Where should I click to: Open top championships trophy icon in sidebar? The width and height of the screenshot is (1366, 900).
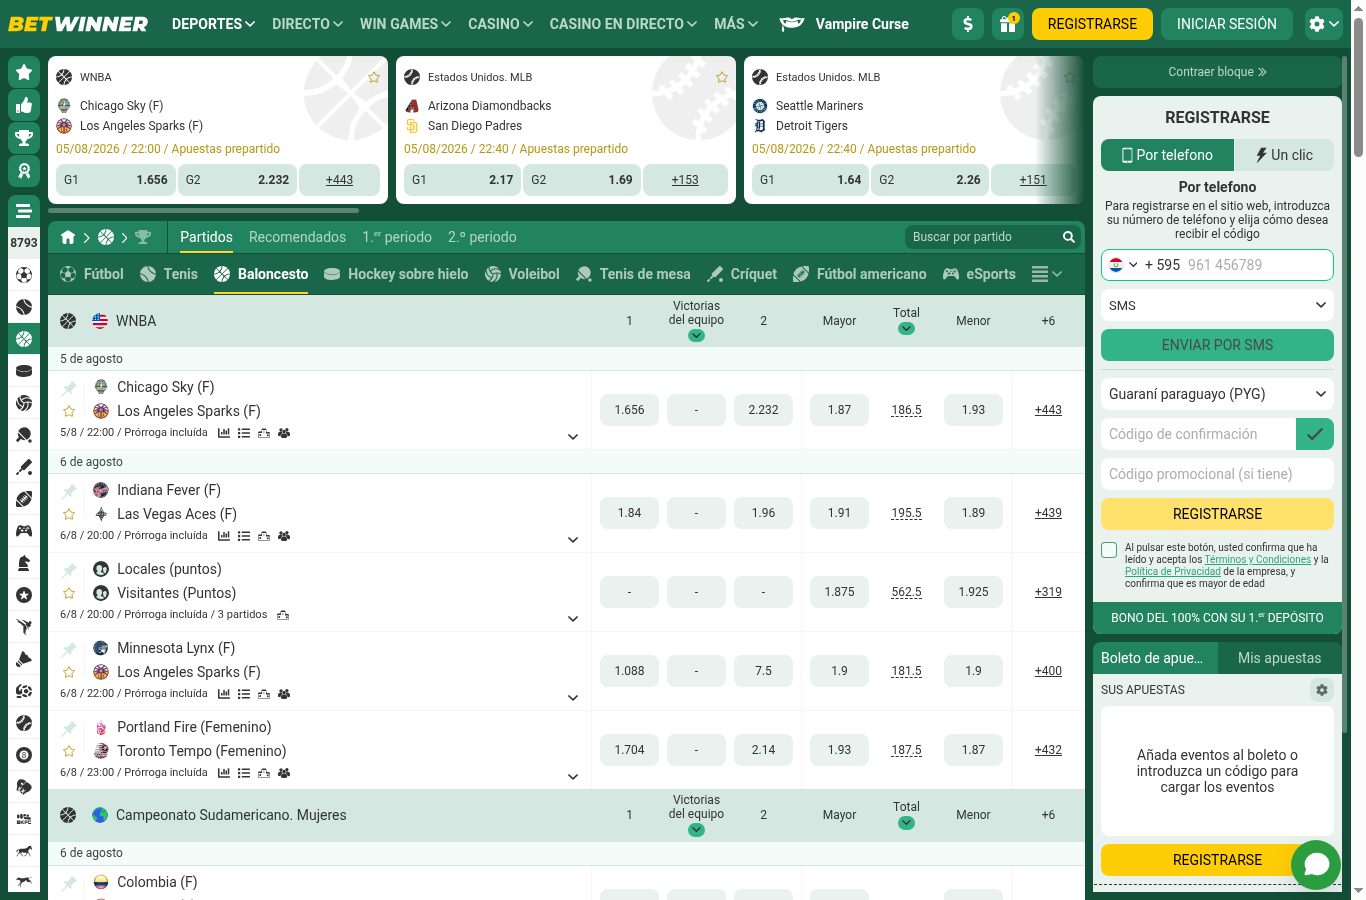(x=24, y=138)
